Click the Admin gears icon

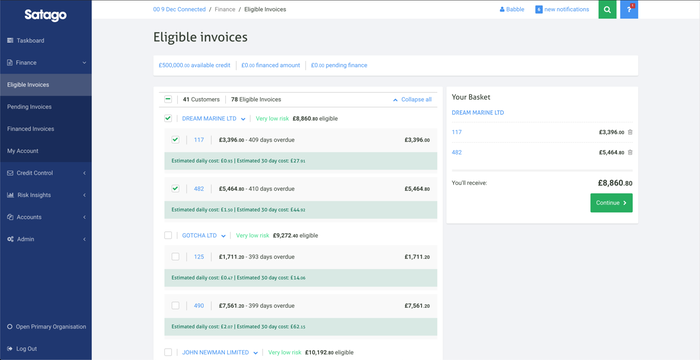coord(10,239)
